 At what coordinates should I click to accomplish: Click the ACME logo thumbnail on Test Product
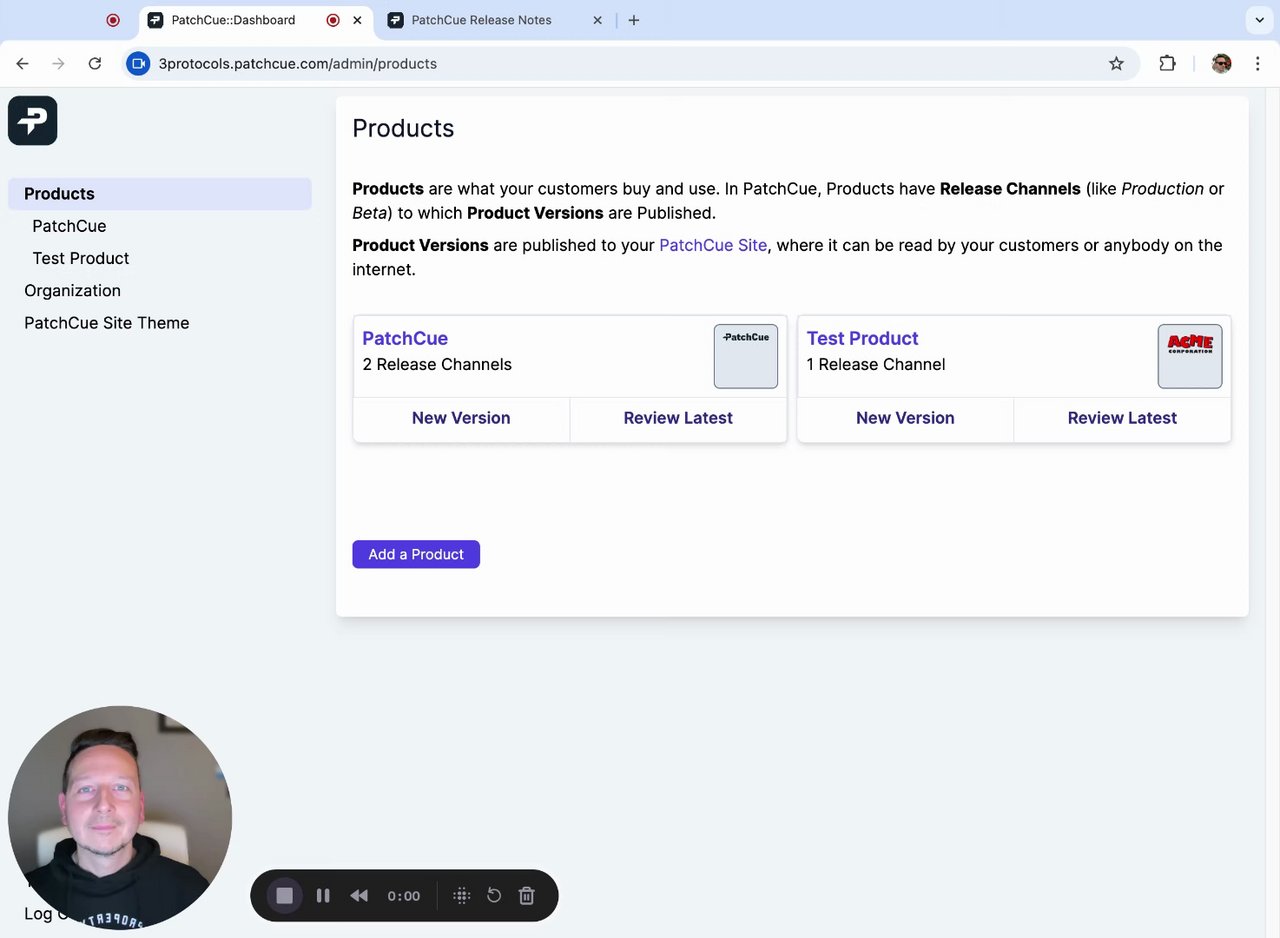1190,356
